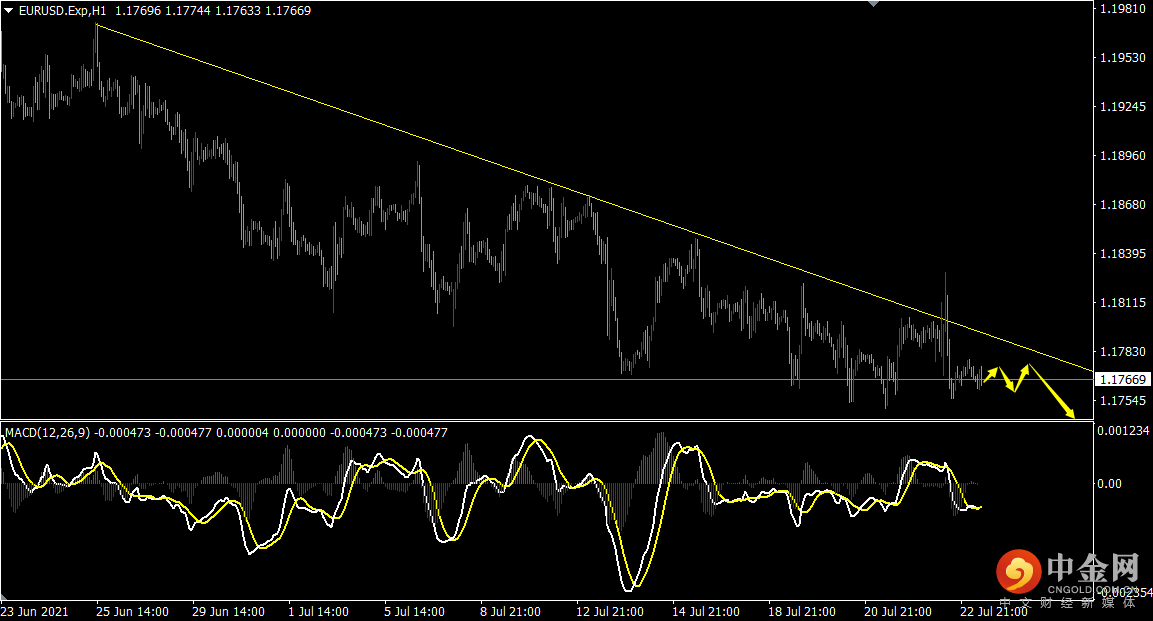The width and height of the screenshot is (1153, 621).
Task: Click the 1.19530 price axis label
Action: 1122,57
